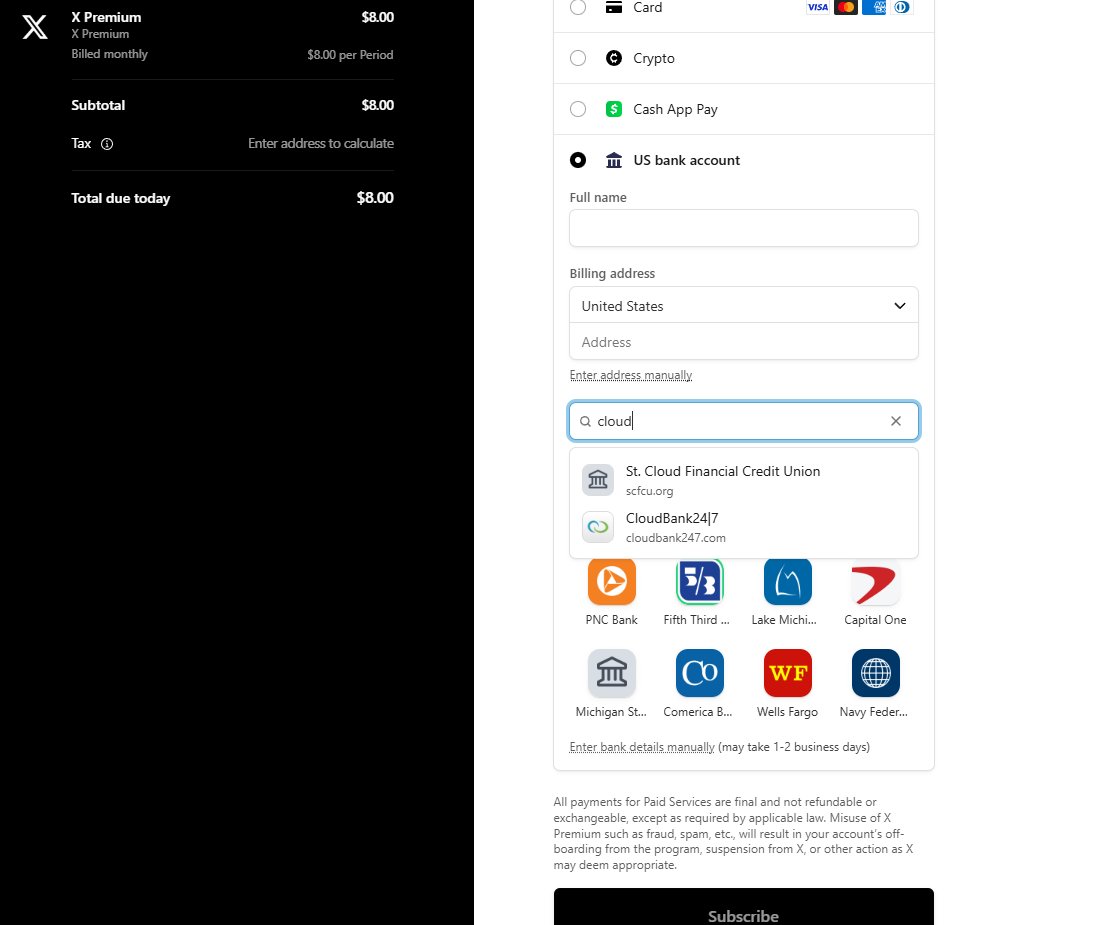The image size is (1093, 925).
Task: Click the search magnifier icon in bank search
Action: point(586,421)
